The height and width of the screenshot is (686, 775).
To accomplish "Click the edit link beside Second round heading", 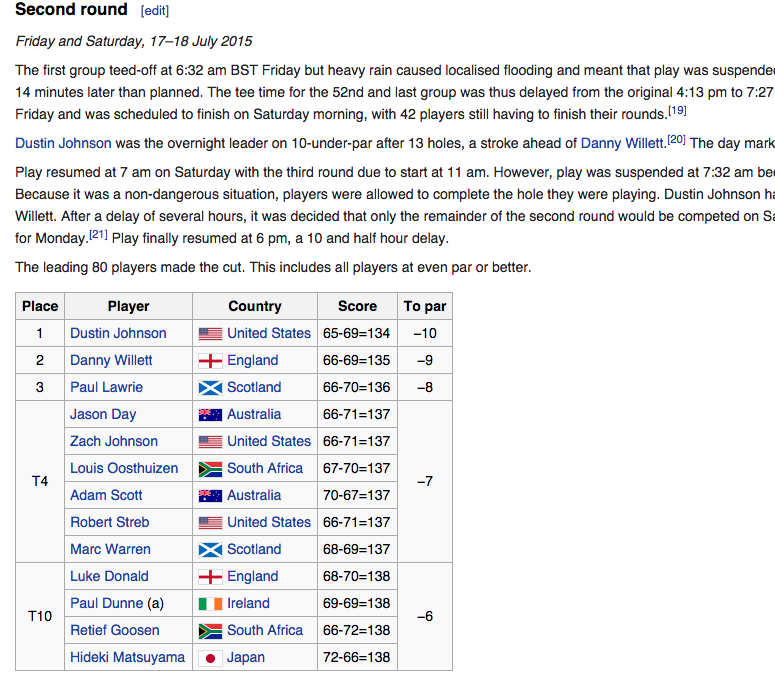I will click(155, 11).
